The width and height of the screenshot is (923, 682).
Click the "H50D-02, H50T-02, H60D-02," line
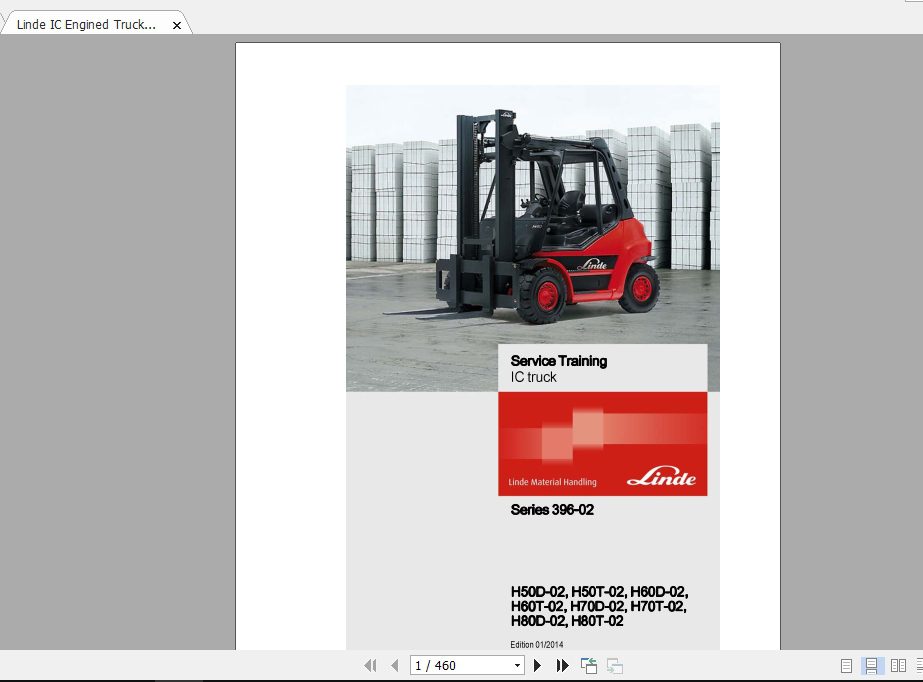coord(599,591)
